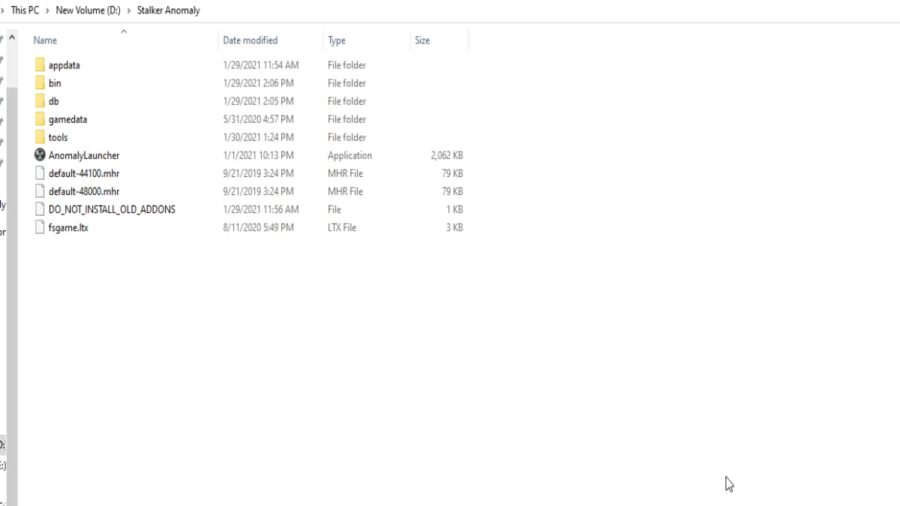Click the AnomalyLauncher application icon
This screenshot has width=900, height=506.
pos(40,155)
